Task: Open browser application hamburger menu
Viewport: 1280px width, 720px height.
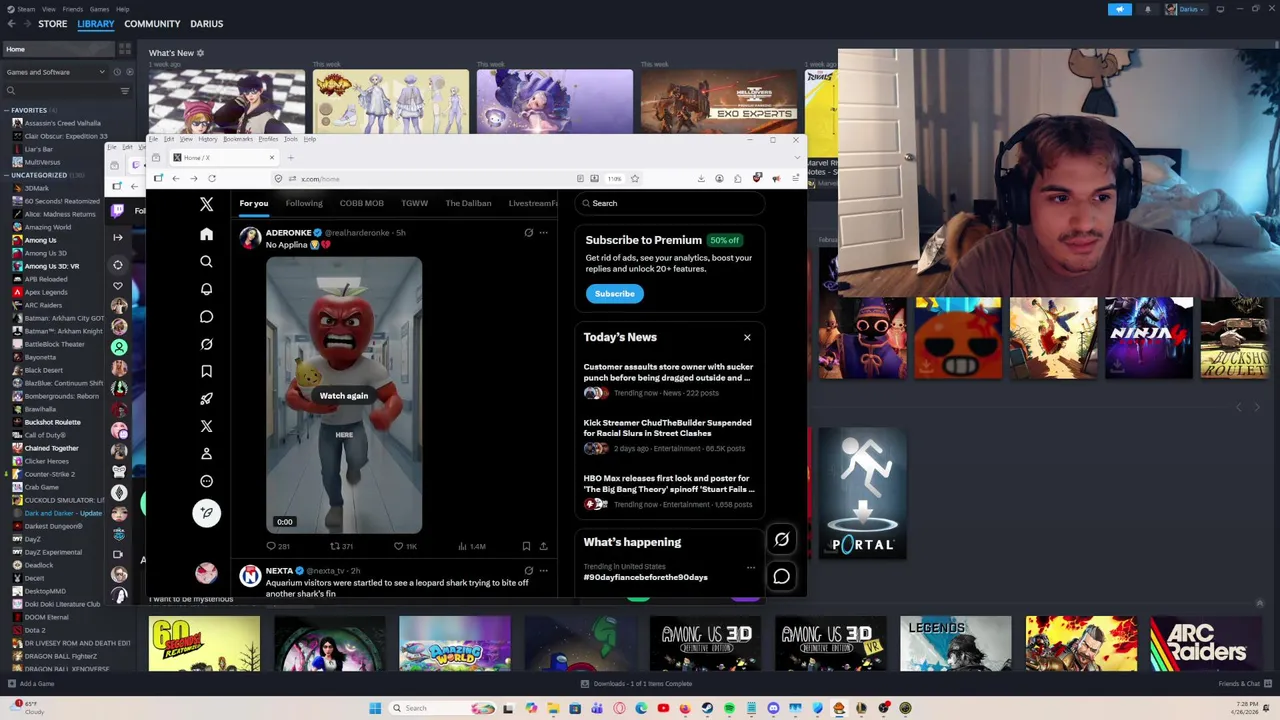Action: 795,179
